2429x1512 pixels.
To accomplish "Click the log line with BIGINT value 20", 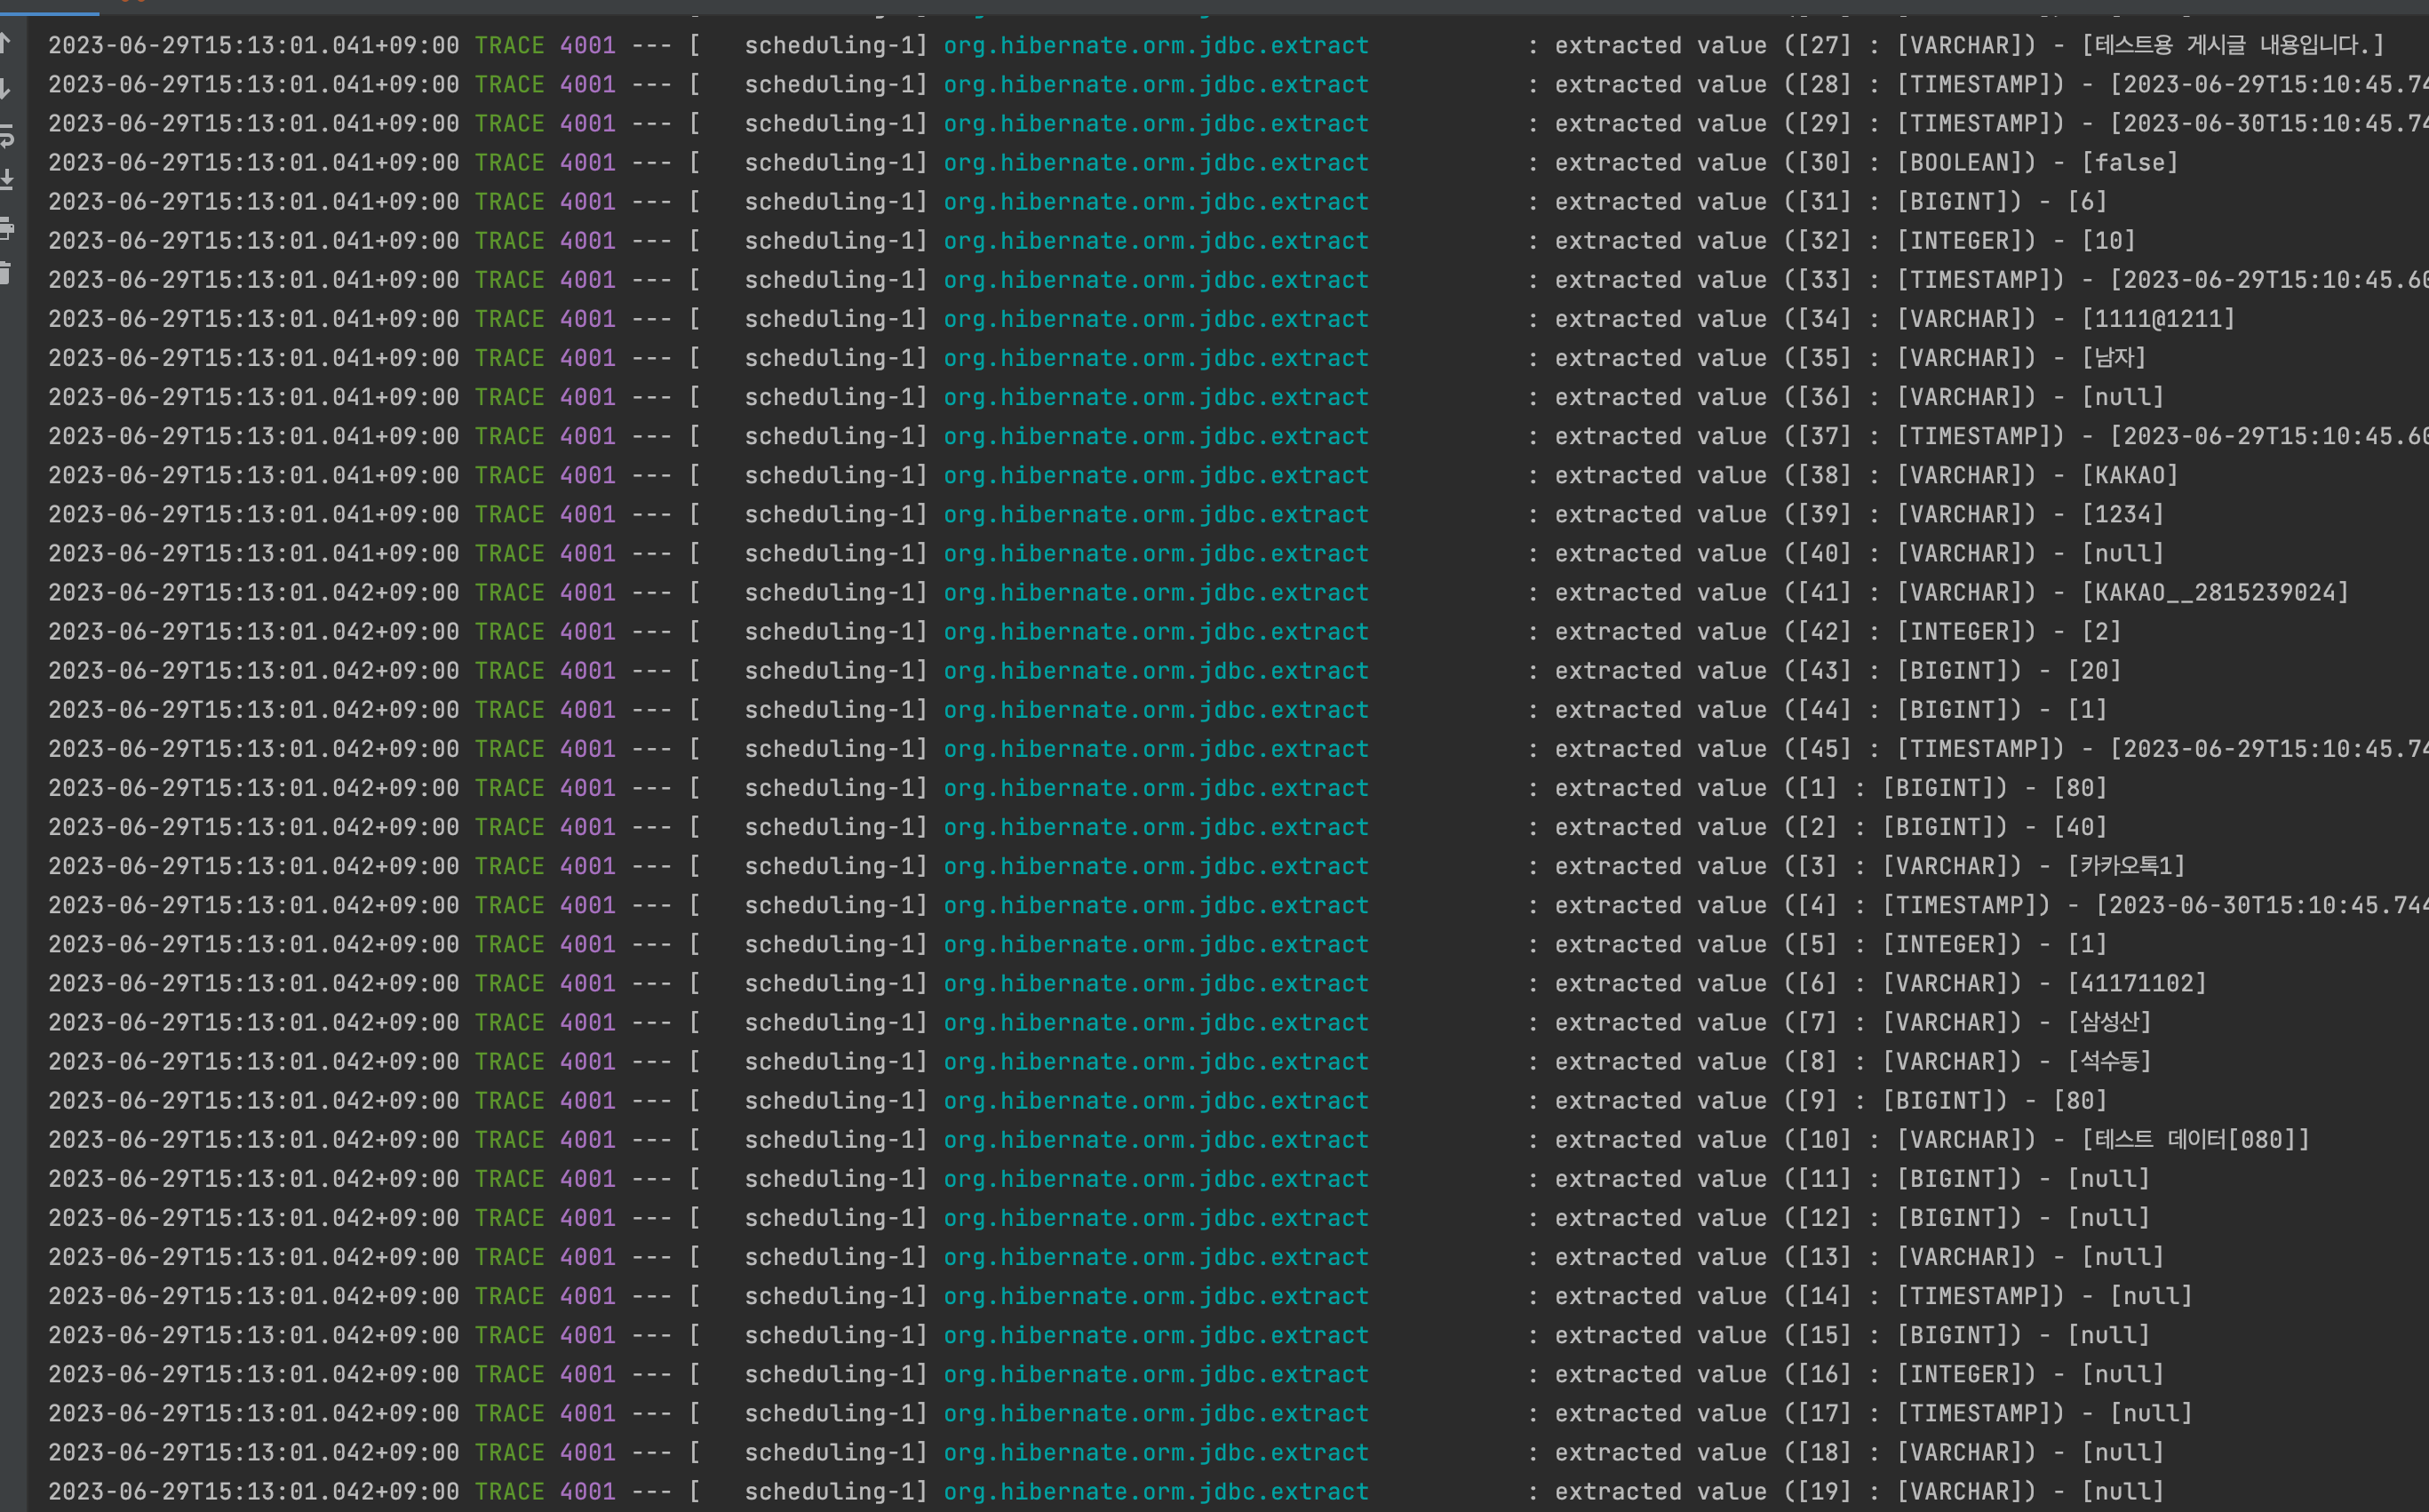I will pyautogui.click(x=2094, y=671).
